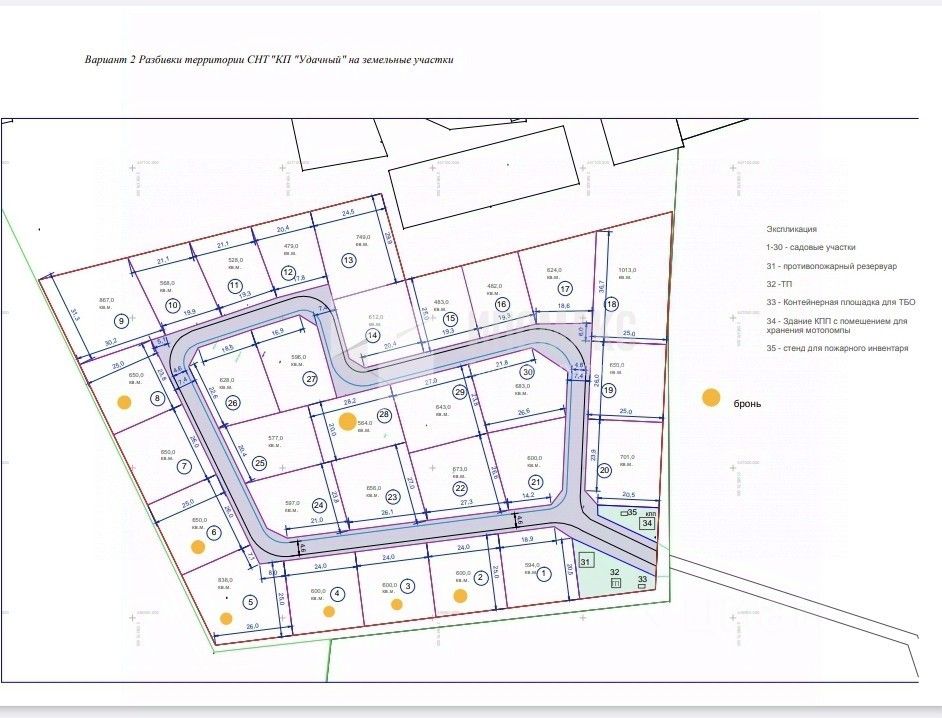Click the area value '701,0' in plot 20
The height and width of the screenshot is (718, 942).
tap(627, 457)
